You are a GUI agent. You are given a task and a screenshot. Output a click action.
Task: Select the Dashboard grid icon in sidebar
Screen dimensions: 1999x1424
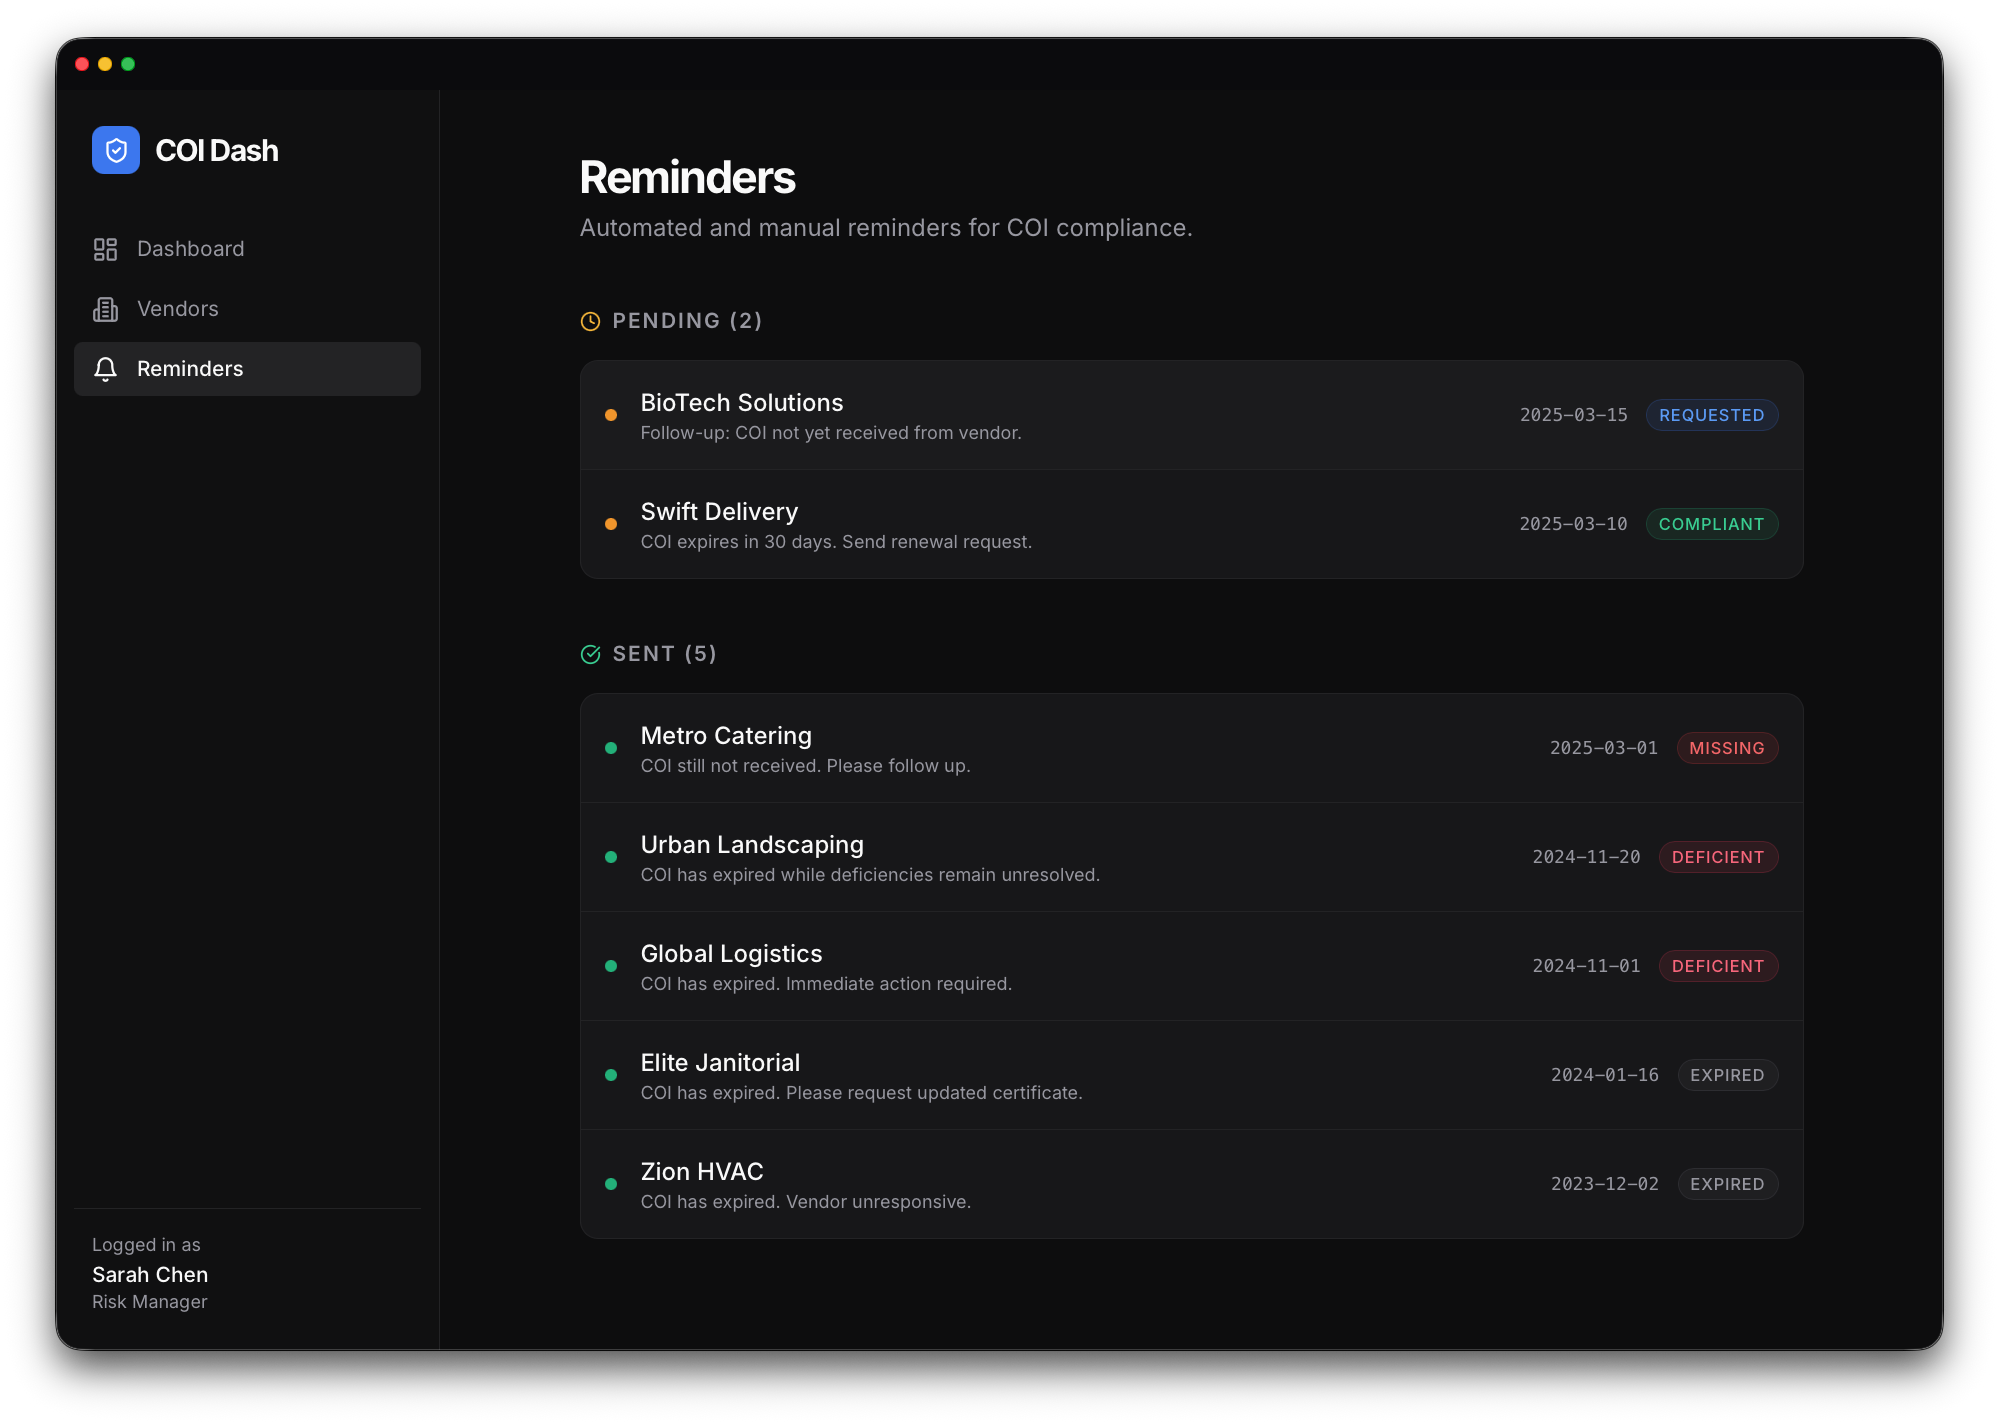pyautogui.click(x=105, y=249)
